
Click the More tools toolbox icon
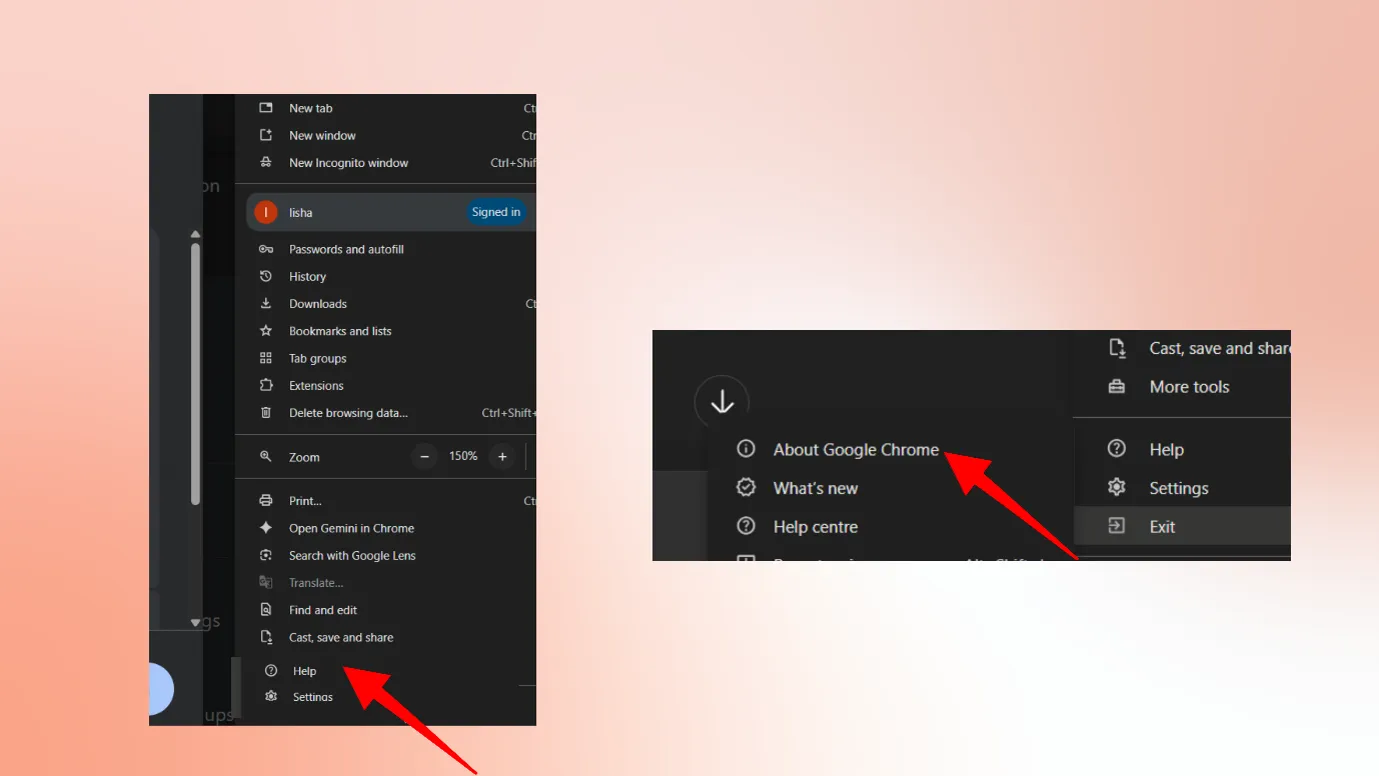tap(1117, 386)
